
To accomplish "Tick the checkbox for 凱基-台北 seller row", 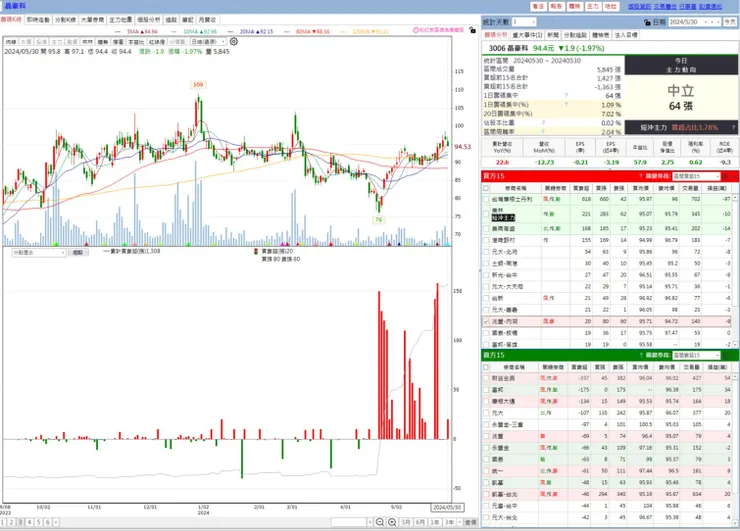I will click(486, 494).
